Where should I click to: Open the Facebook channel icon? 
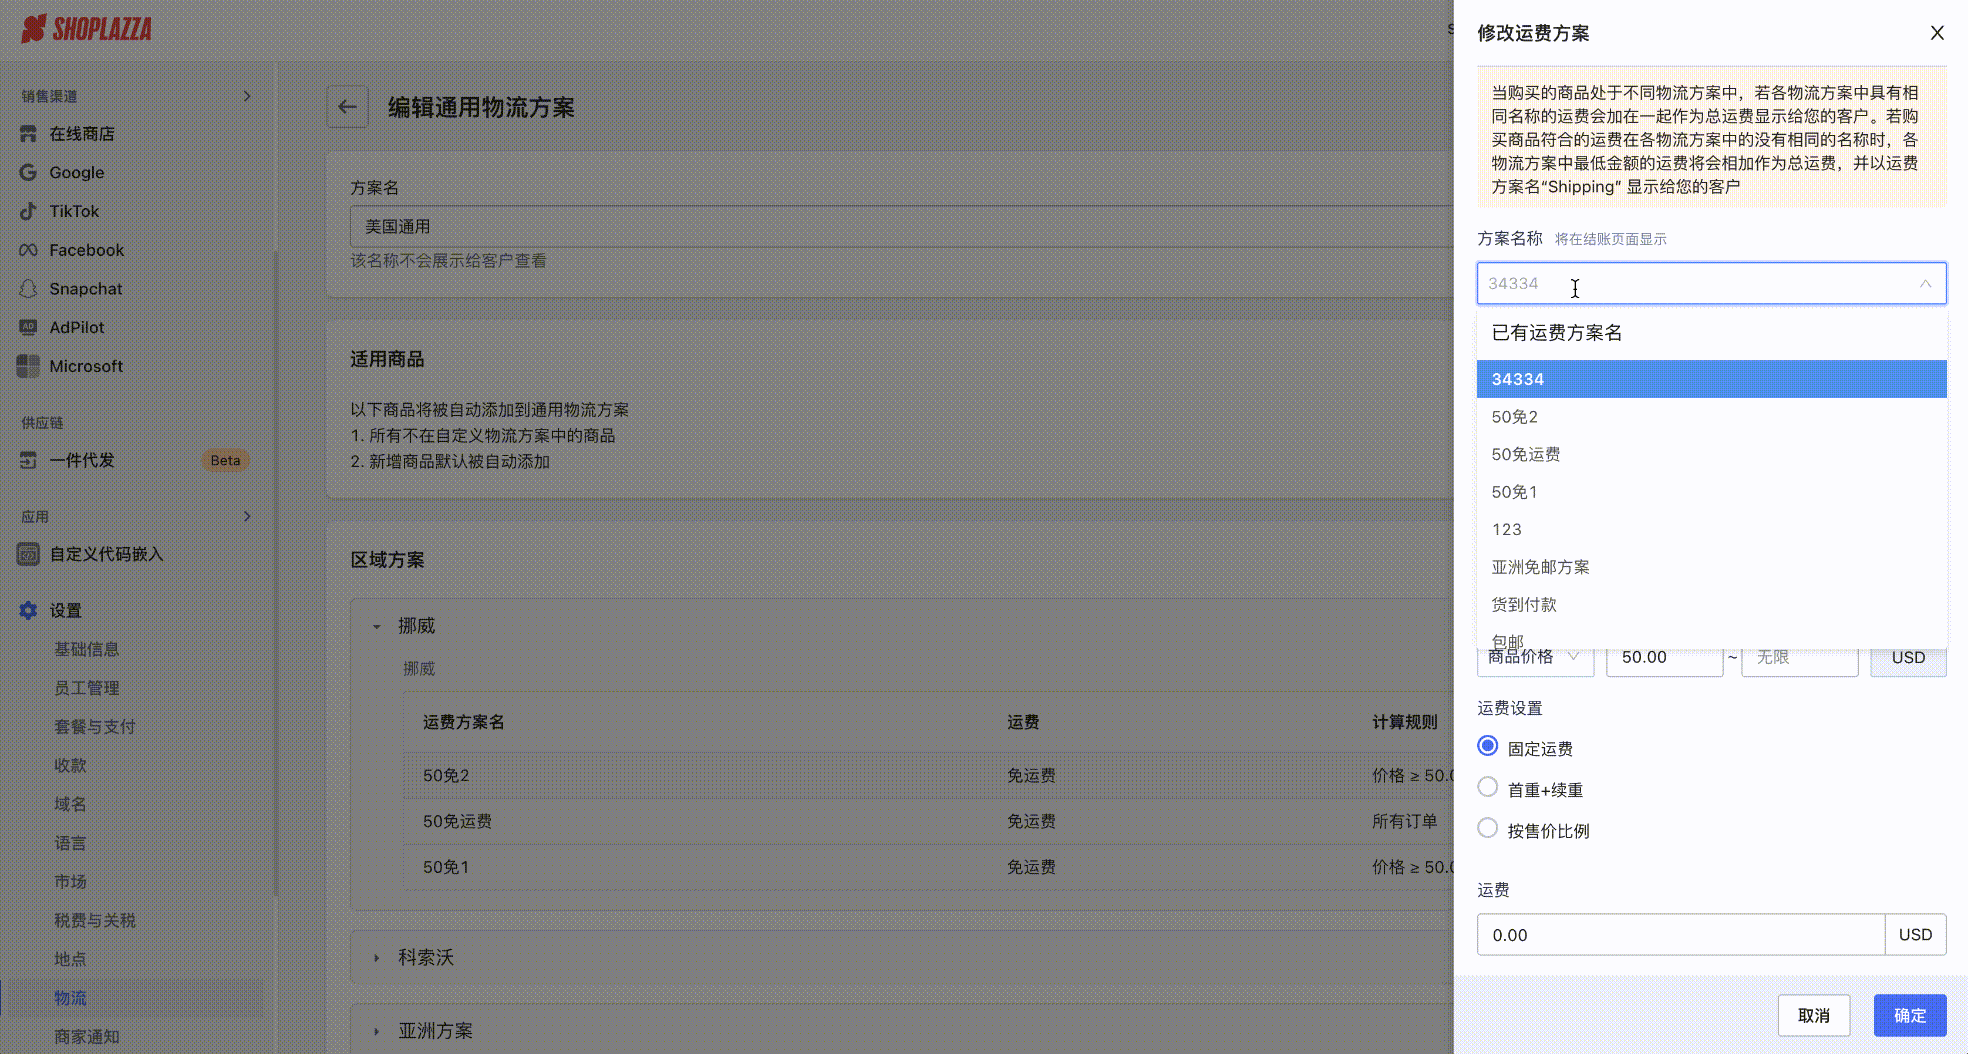pos(28,250)
